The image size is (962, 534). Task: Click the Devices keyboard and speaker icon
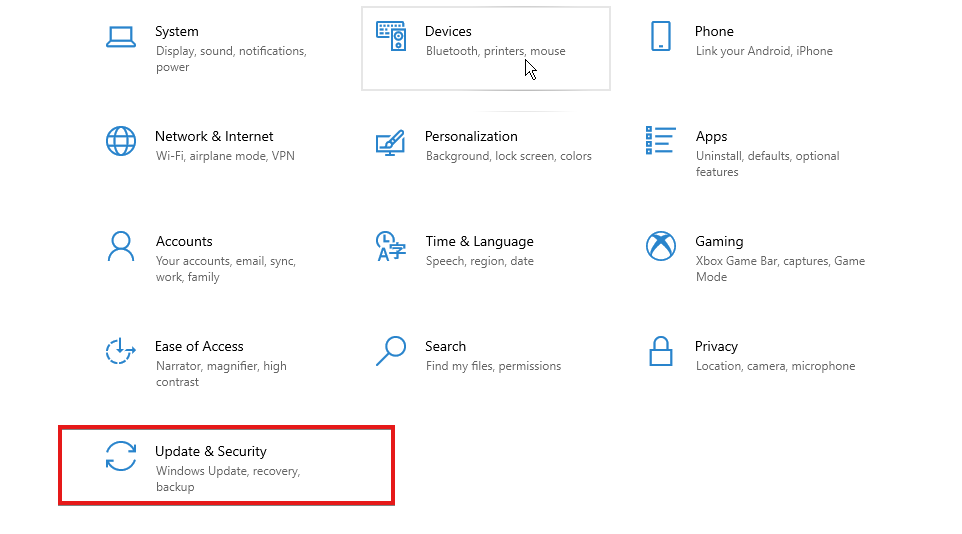(x=391, y=36)
